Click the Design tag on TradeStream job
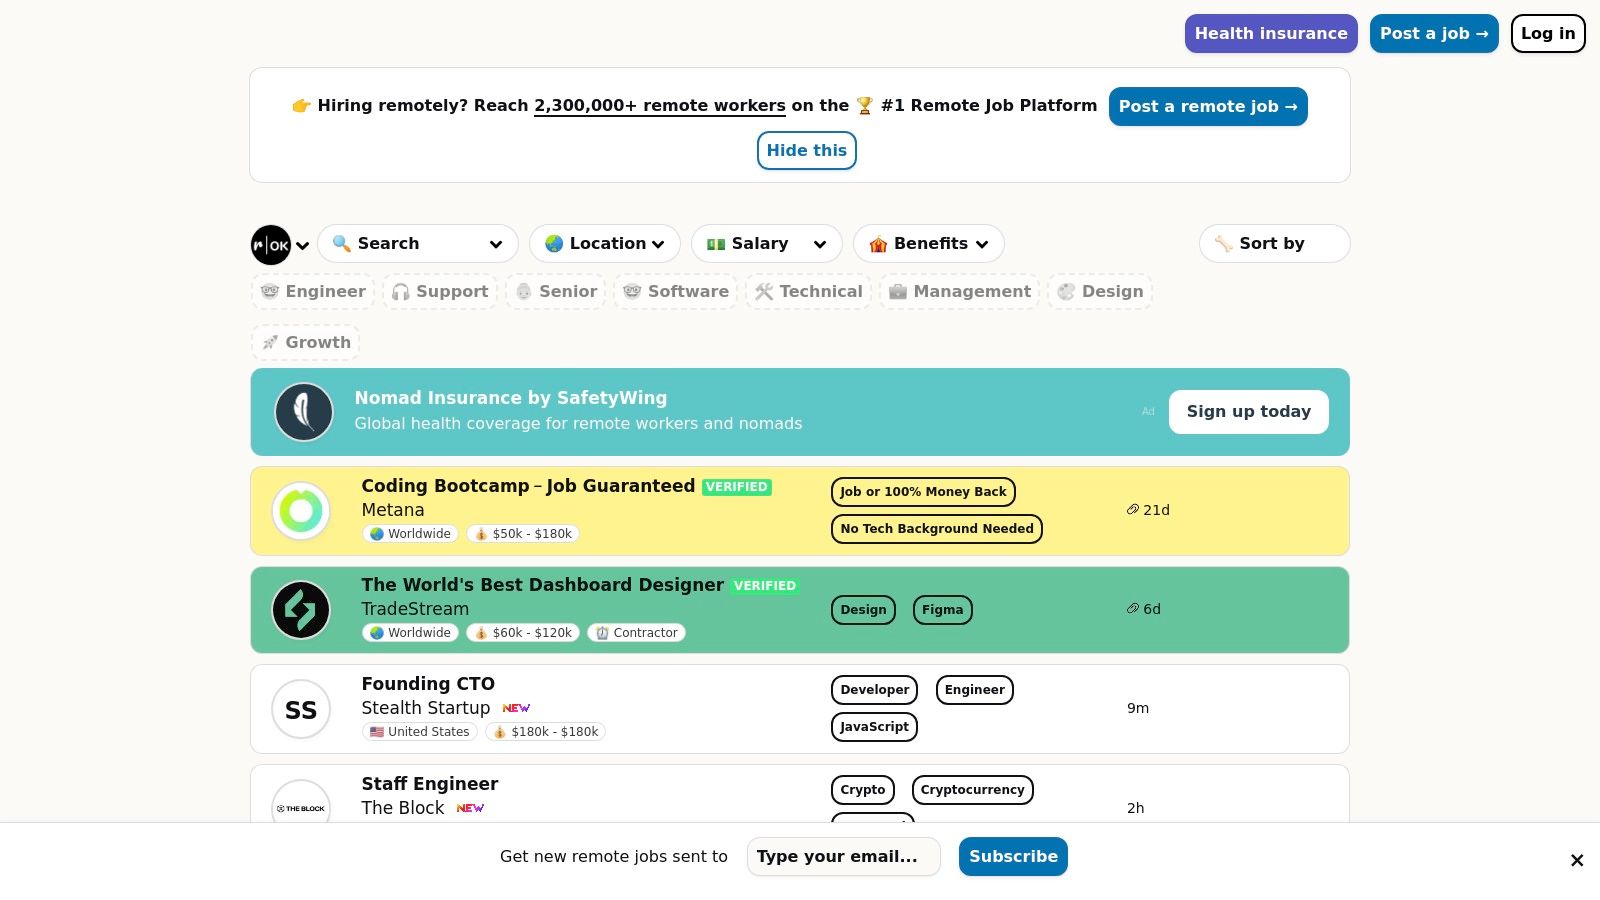Screen dimensions: 1600x900 coord(863,610)
